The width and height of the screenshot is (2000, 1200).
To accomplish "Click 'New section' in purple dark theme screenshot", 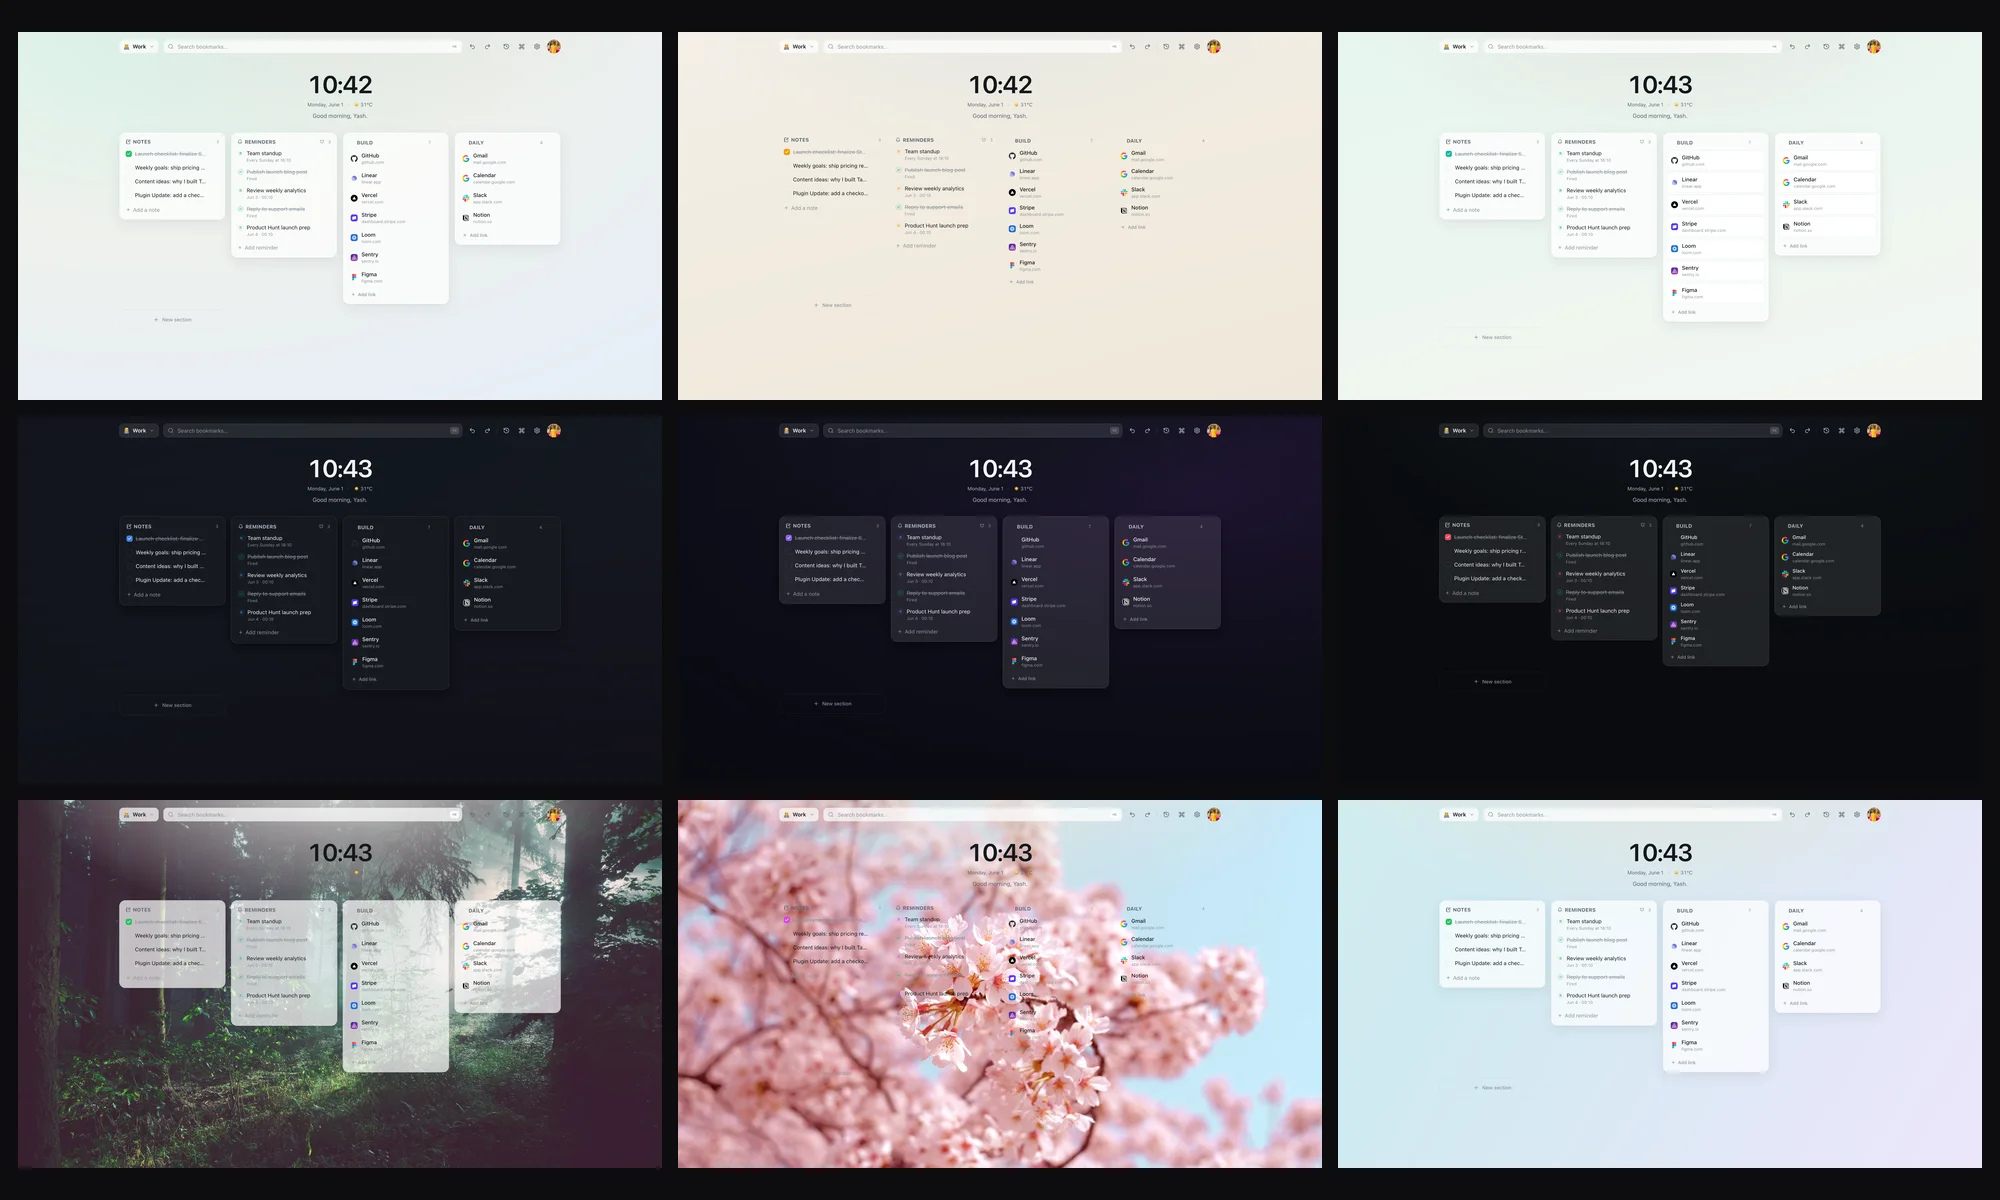I will (x=833, y=704).
